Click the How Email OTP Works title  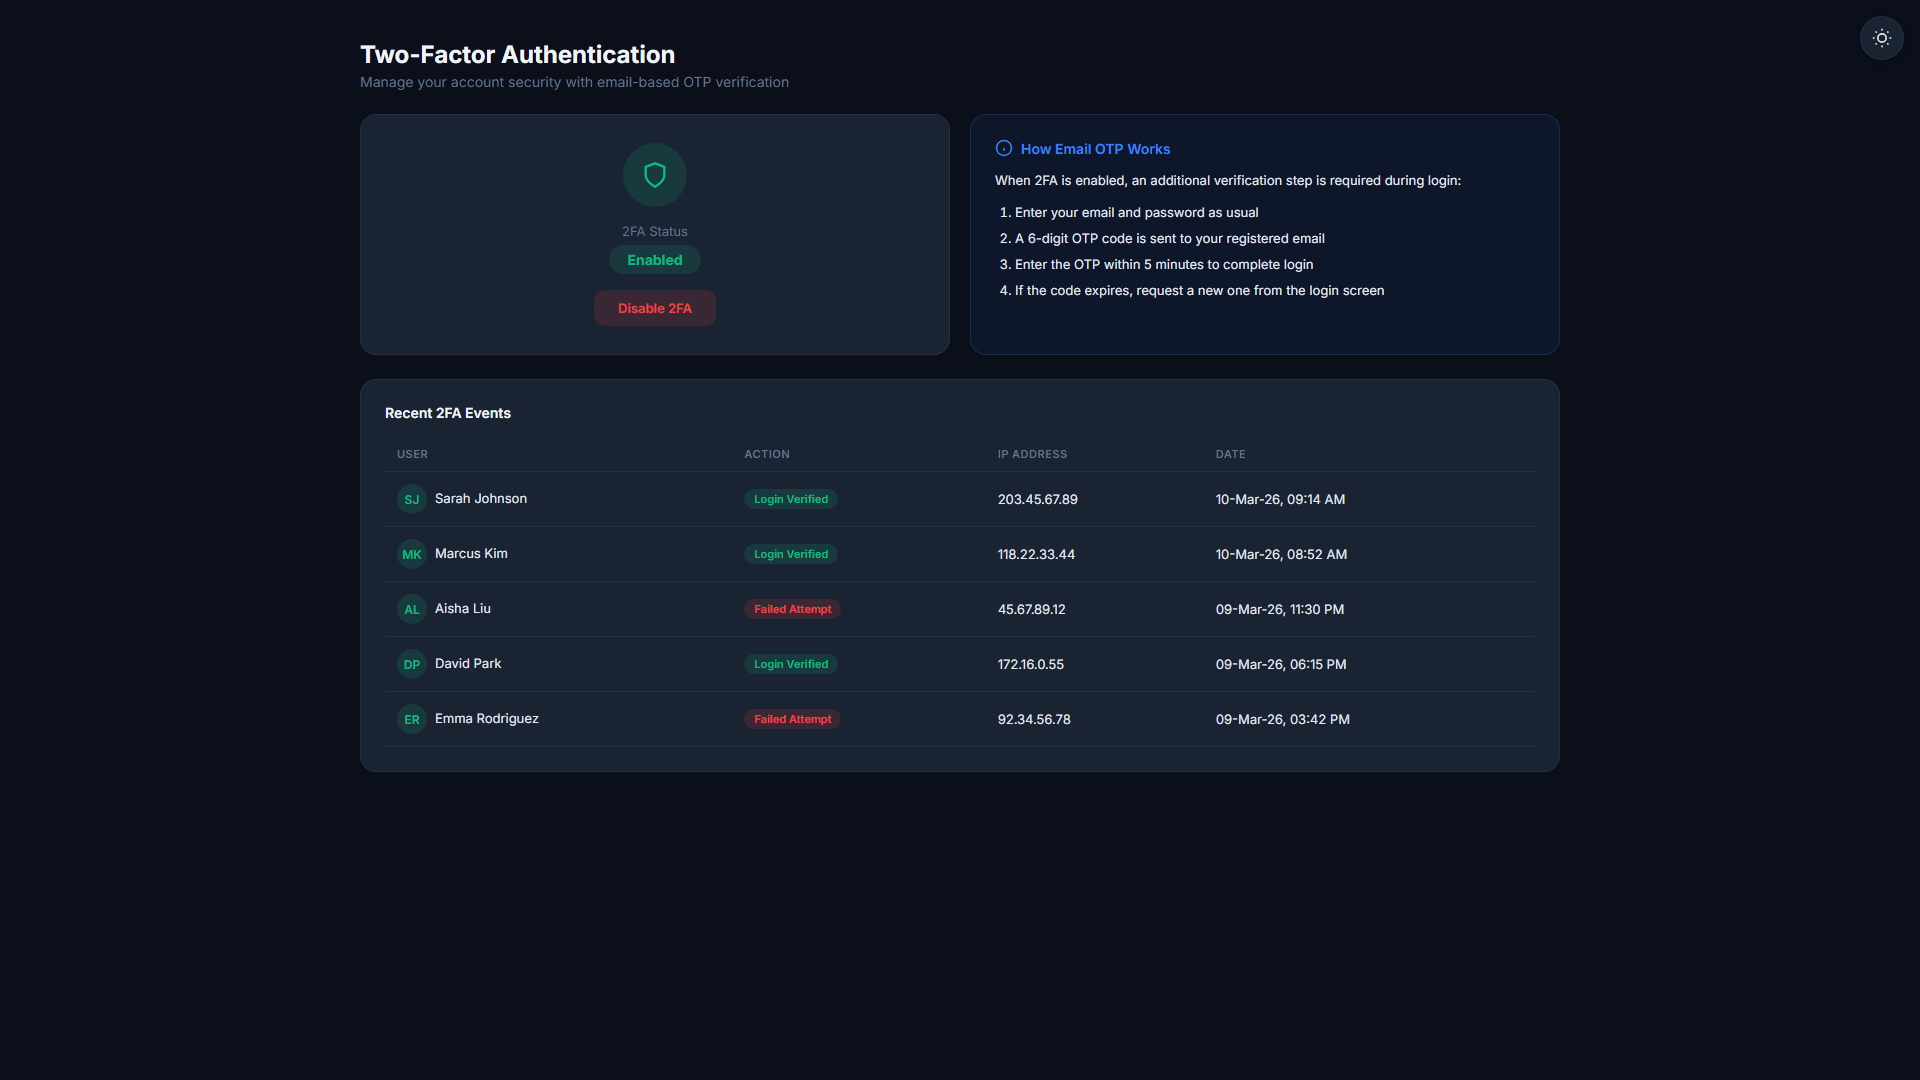(1095, 149)
